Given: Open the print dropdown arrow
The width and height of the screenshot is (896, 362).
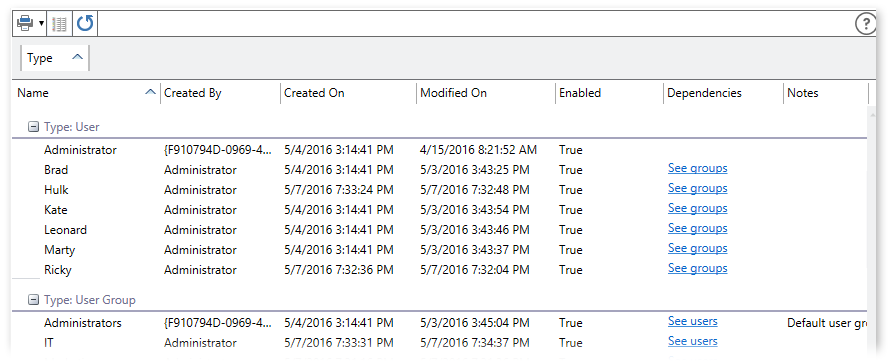Looking at the screenshot, I should 42,24.
